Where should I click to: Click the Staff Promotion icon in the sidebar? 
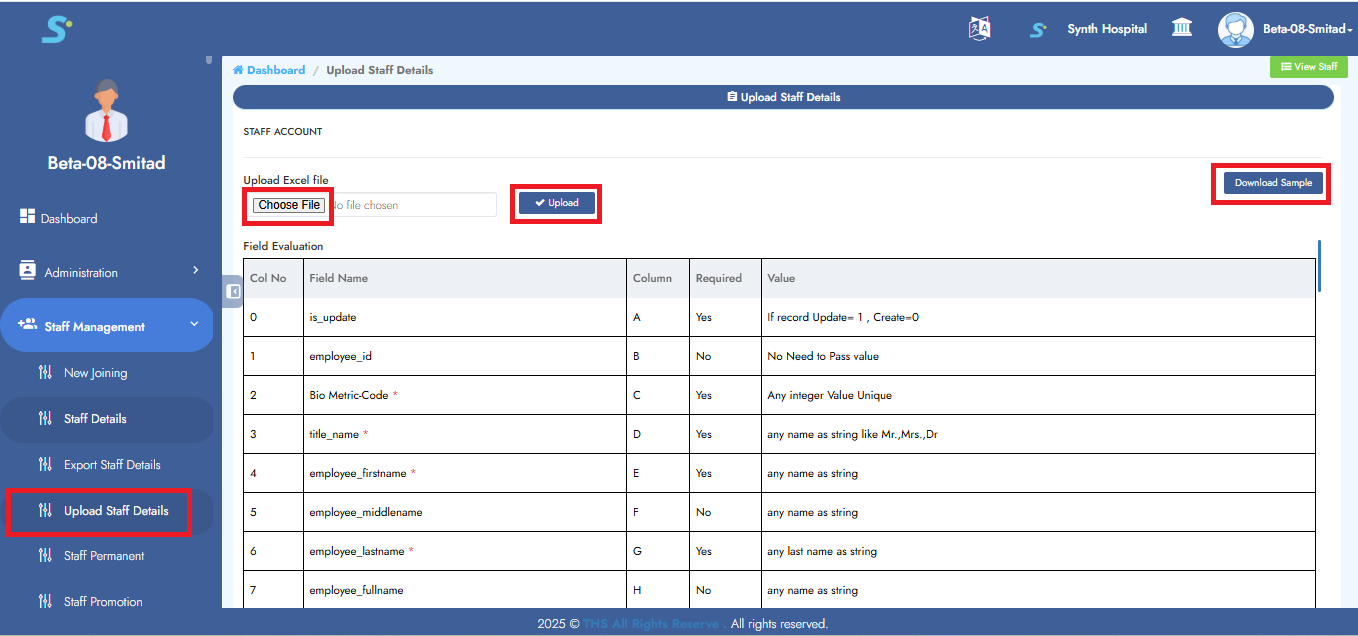click(44, 601)
